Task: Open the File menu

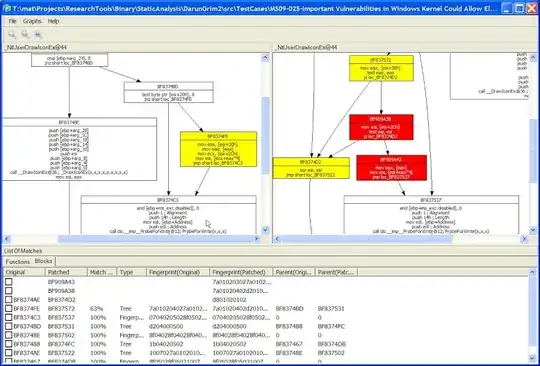Action: coord(12,21)
